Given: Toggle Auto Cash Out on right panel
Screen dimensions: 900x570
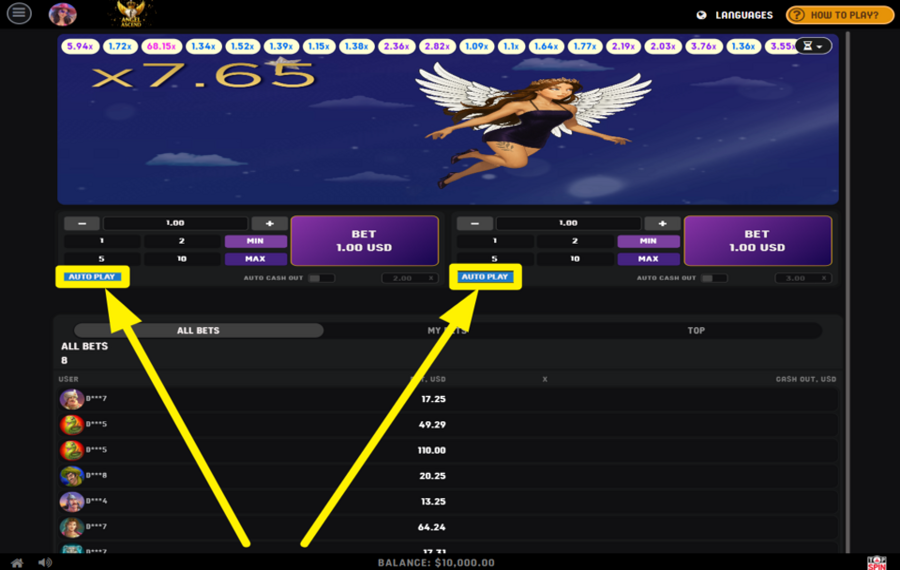Looking at the screenshot, I should 713,278.
